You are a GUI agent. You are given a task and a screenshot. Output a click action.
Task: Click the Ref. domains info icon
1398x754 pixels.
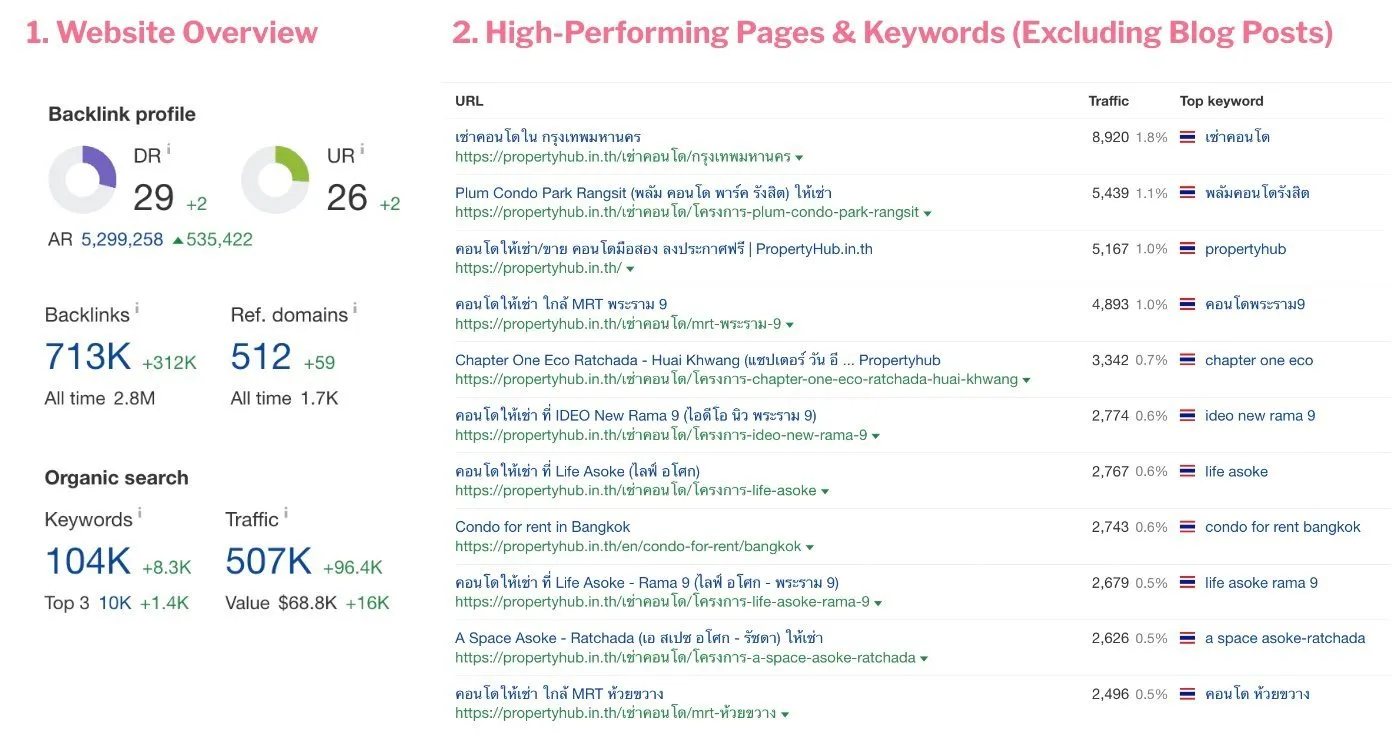click(355, 309)
